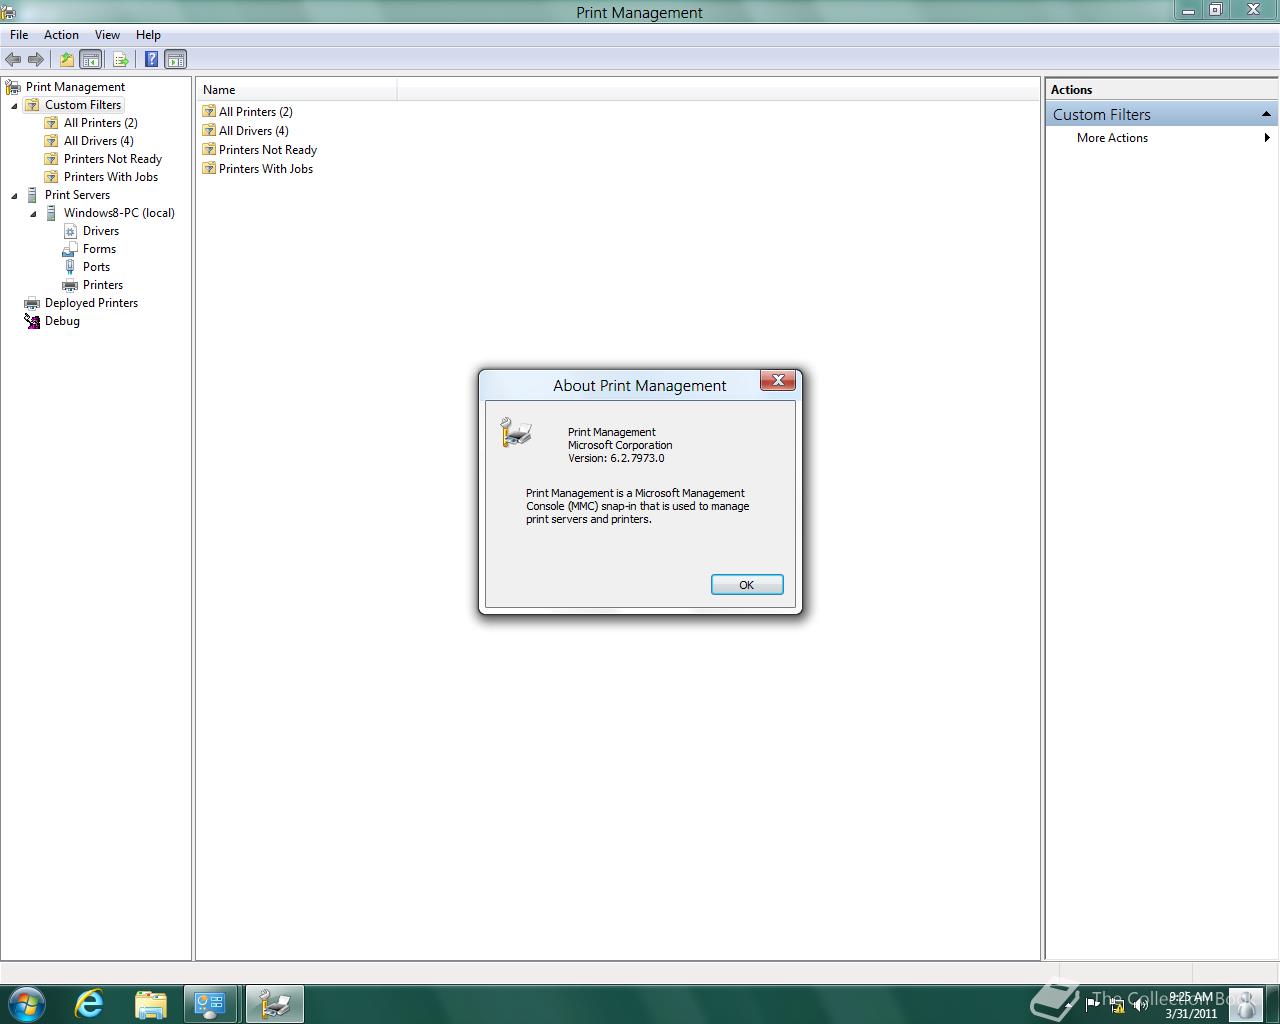
Task: Collapse the Custom Filters tree node
Action: pos(14,105)
